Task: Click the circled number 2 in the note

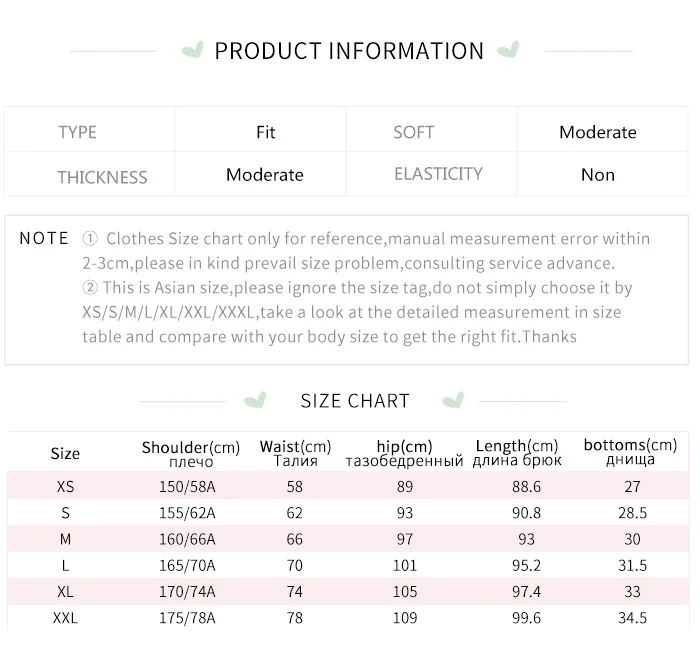Action: [x=90, y=288]
